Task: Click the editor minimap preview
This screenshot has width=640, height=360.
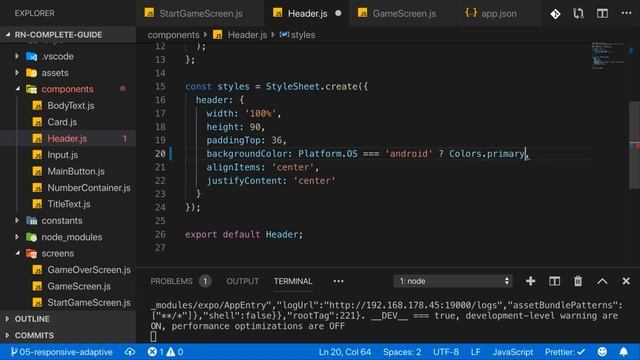Action: 608,56
